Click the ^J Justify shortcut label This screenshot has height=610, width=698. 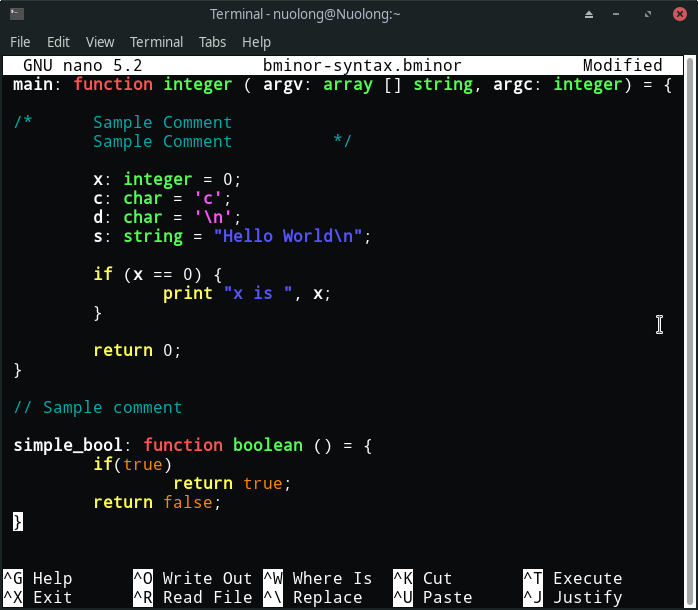click(x=573, y=597)
